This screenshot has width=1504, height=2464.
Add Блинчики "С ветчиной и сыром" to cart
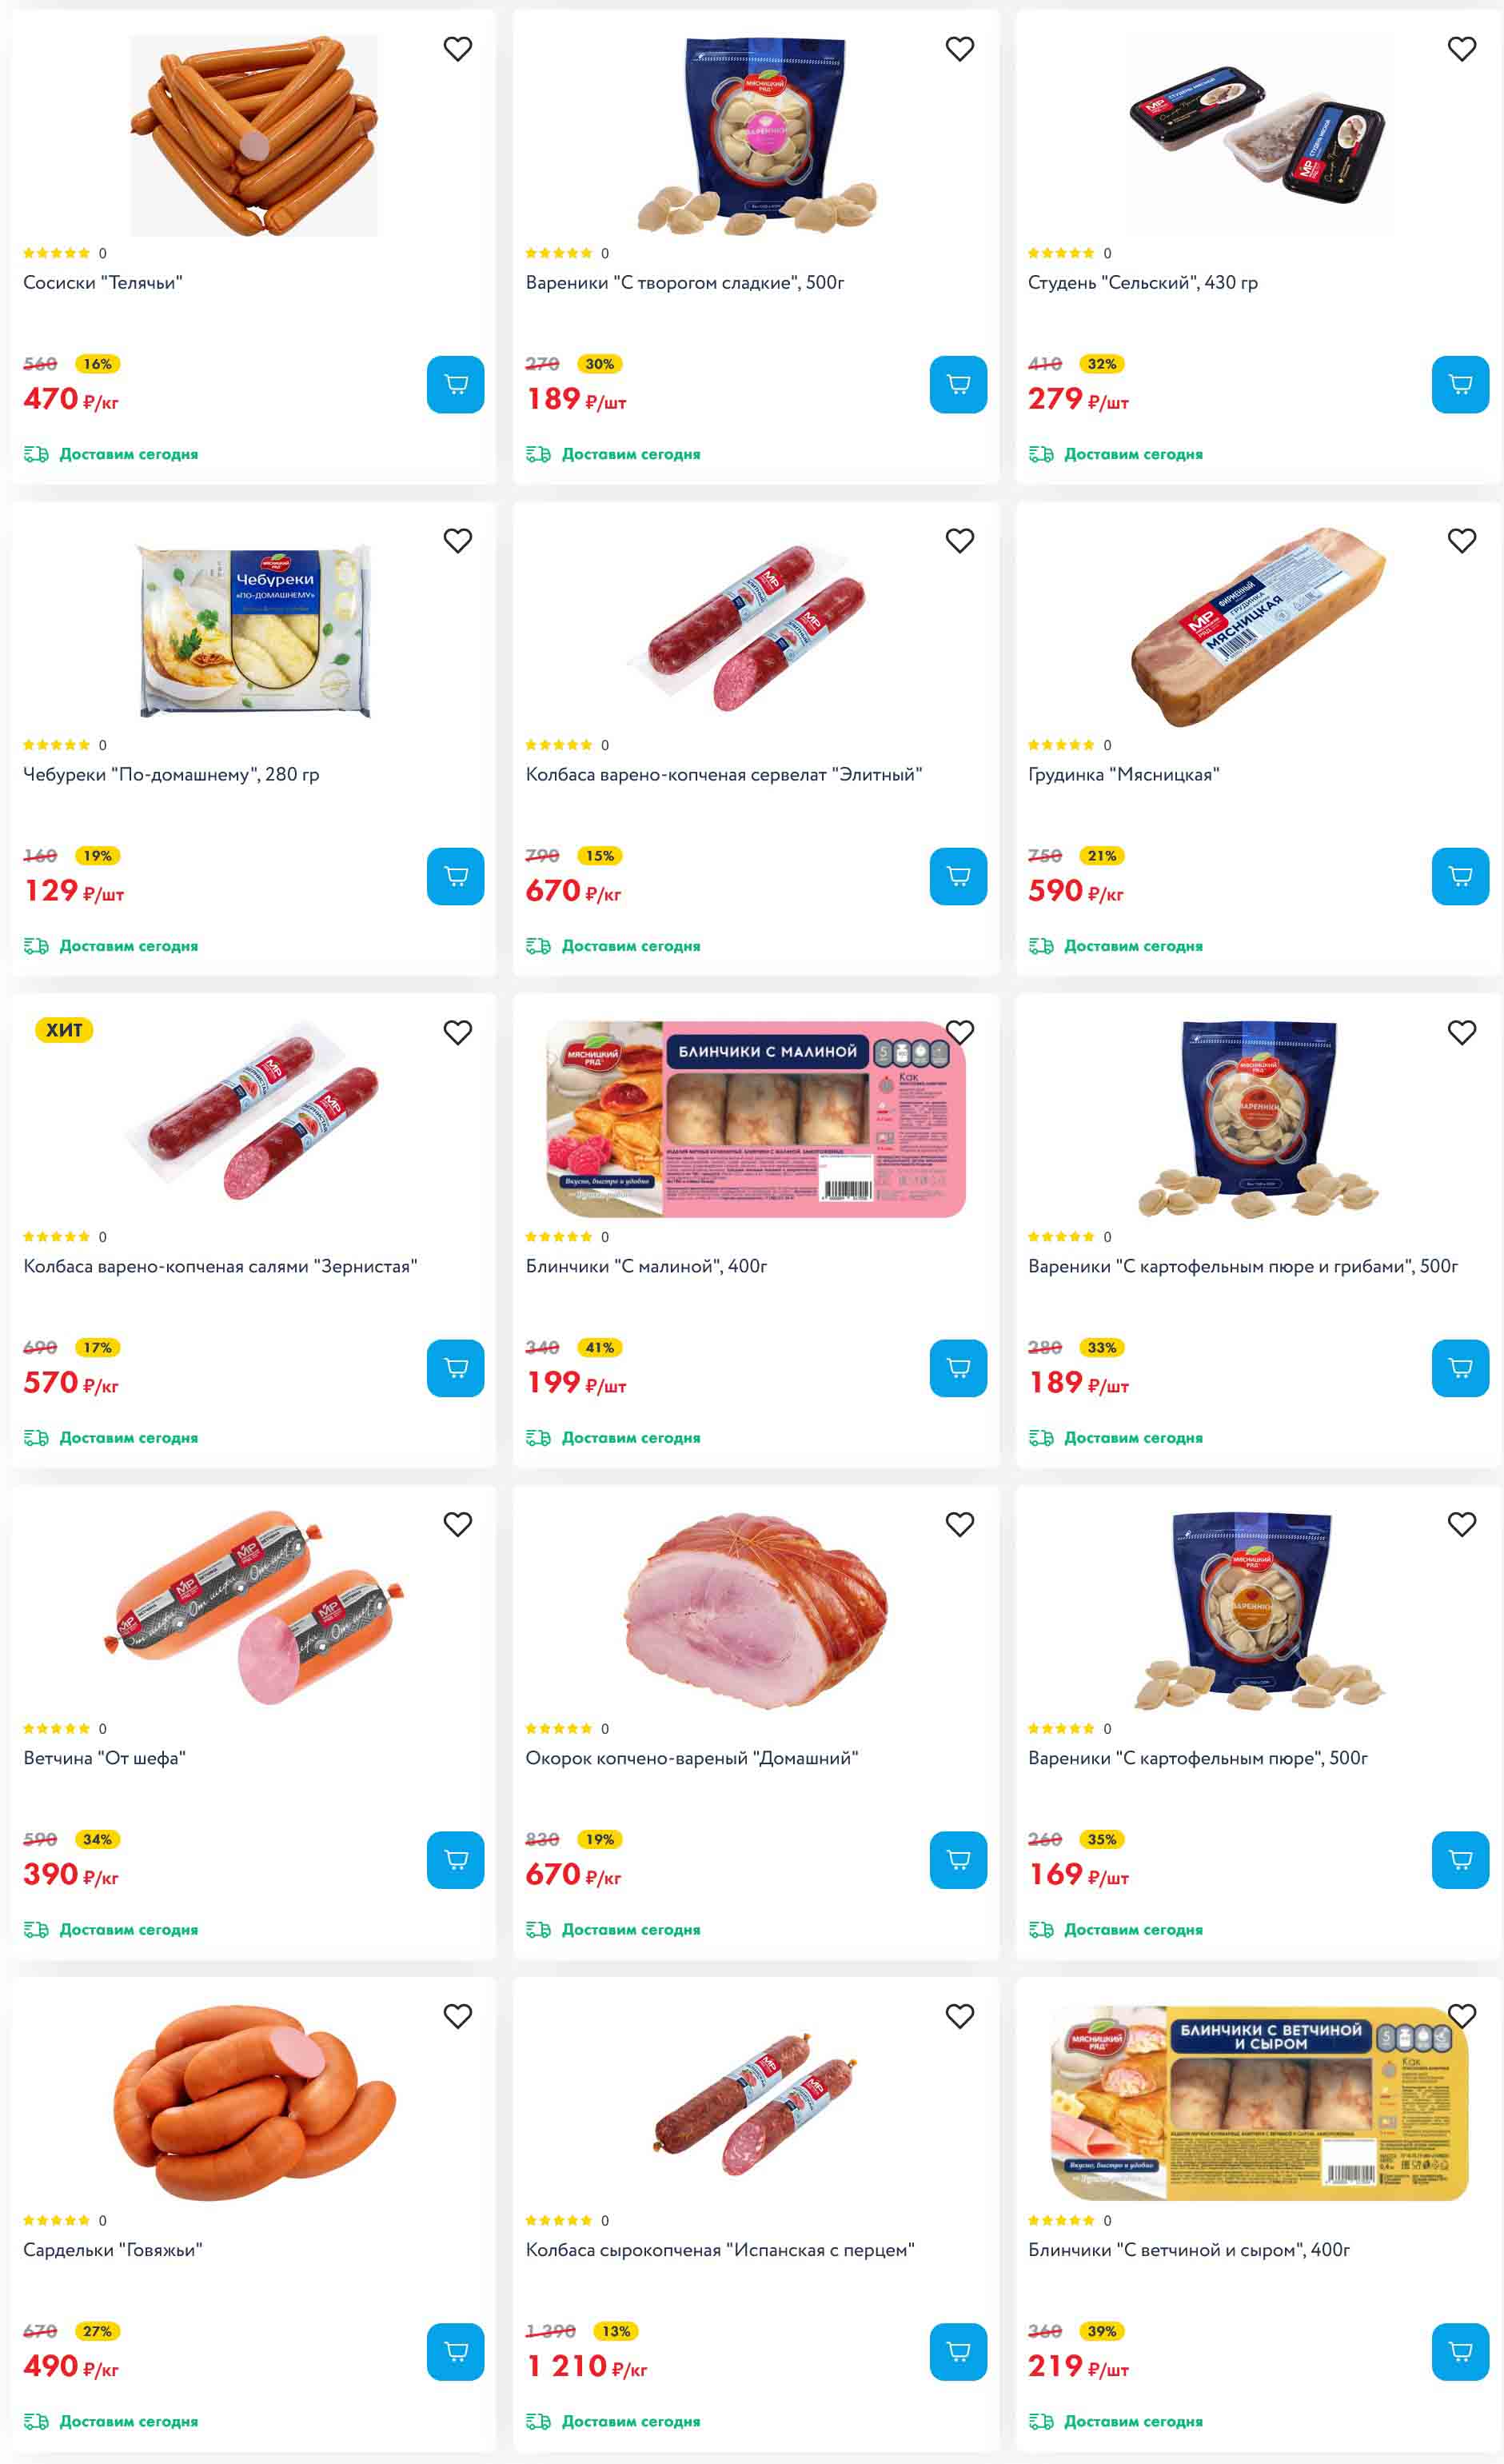pyautogui.click(x=1460, y=2352)
